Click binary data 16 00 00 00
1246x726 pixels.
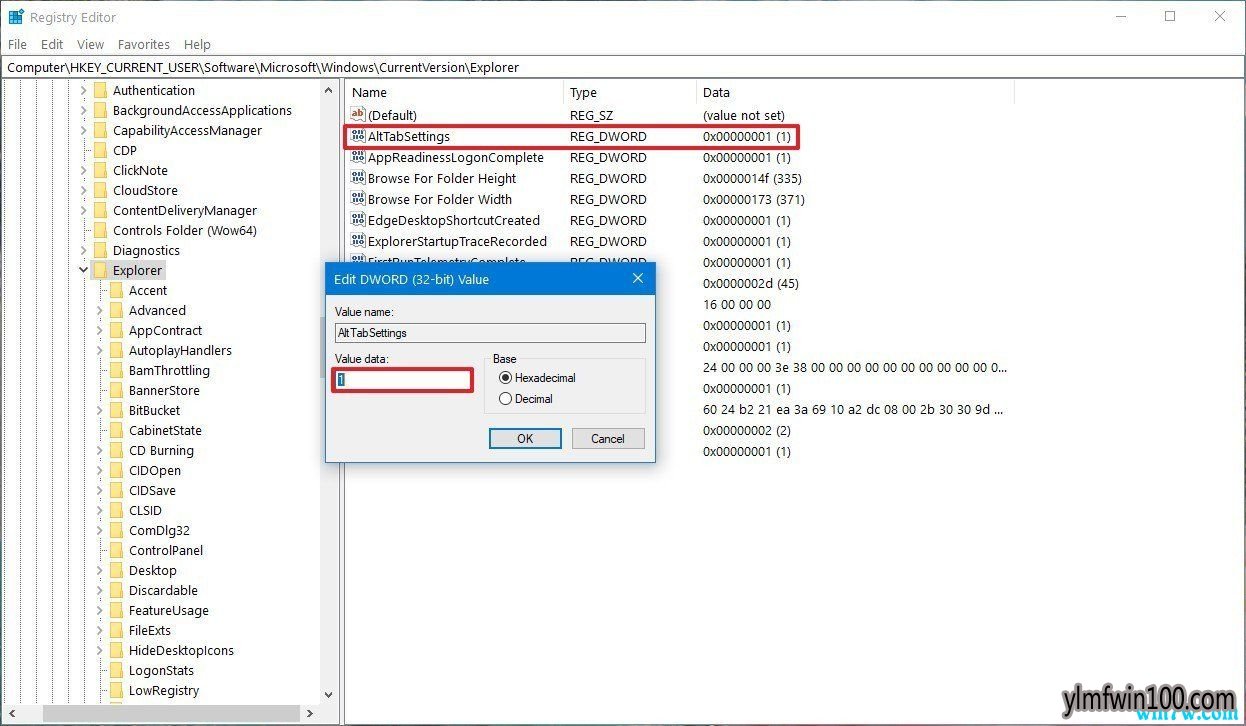pyautogui.click(x=737, y=304)
